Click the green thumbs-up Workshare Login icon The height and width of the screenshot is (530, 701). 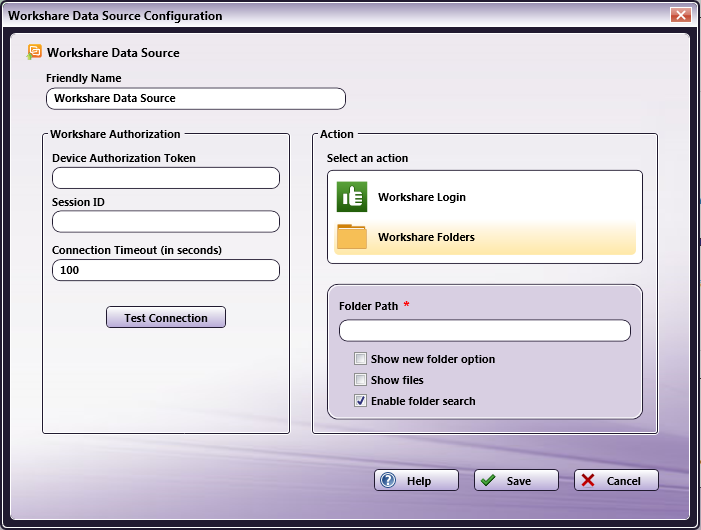pyautogui.click(x=352, y=197)
